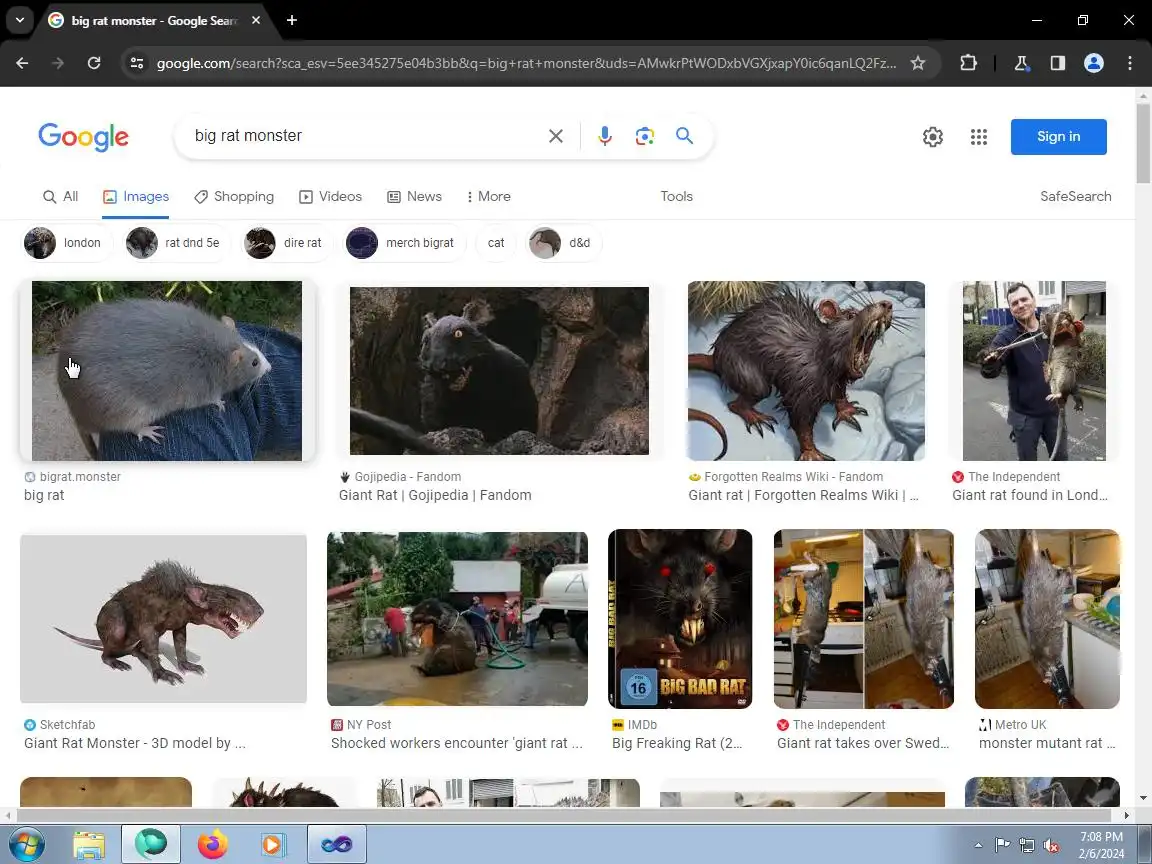Open the tab search dropdown arrow

(20, 20)
